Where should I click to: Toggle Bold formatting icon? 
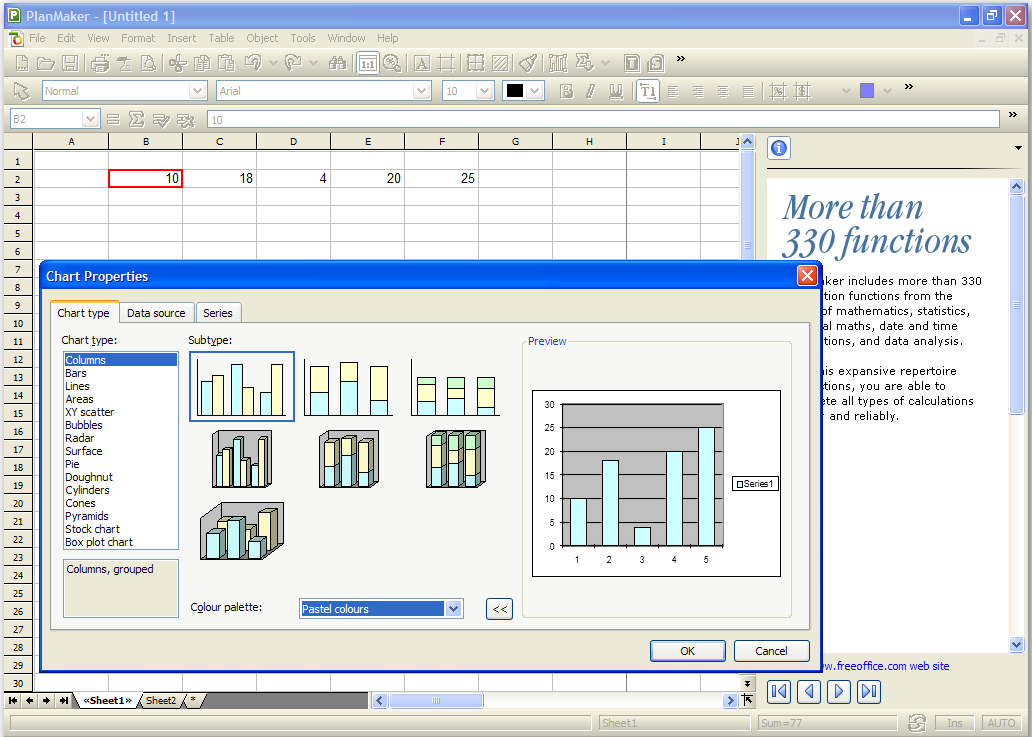(566, 91)
